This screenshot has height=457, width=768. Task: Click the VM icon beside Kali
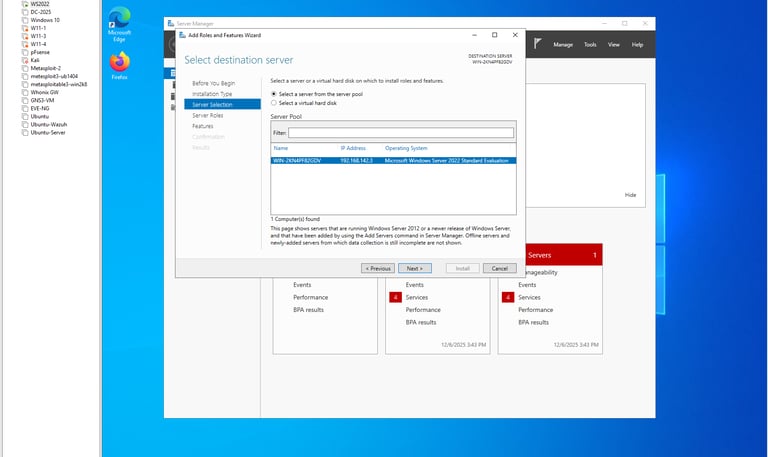25,60
